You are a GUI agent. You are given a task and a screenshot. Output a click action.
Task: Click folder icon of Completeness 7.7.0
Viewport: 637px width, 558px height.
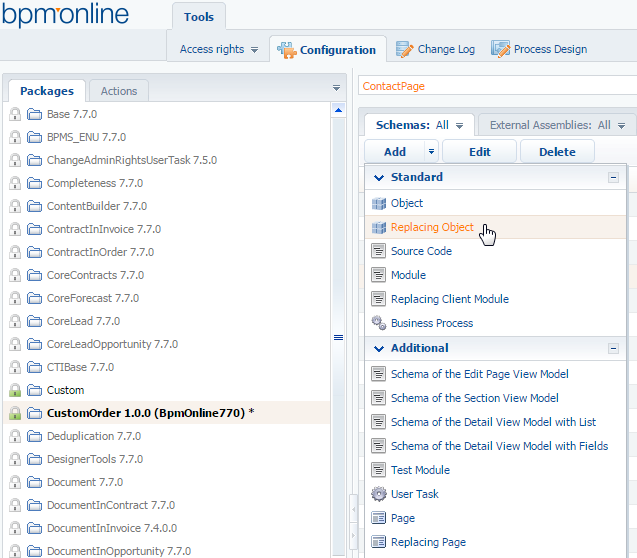(35, 183)
